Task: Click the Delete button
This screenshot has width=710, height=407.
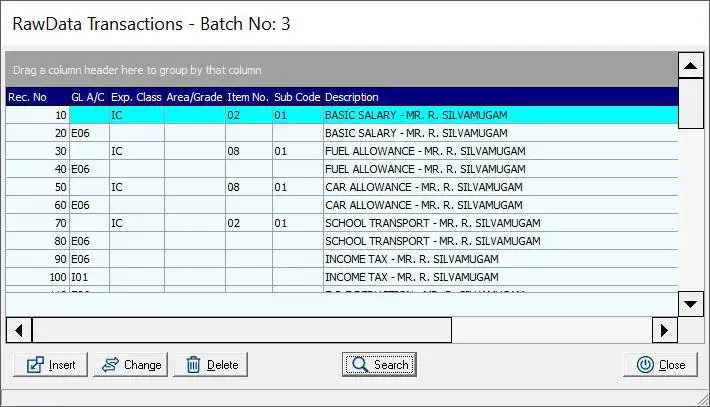Action: (211, 365)
